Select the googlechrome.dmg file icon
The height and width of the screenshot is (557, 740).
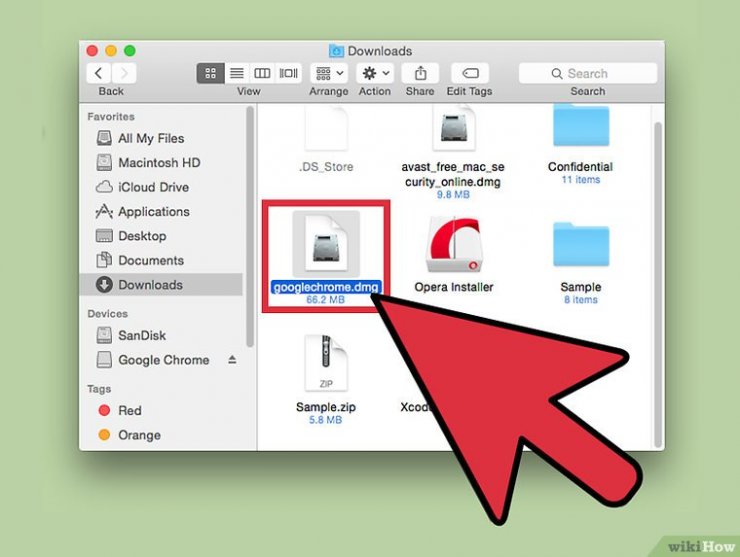point(326,244)
